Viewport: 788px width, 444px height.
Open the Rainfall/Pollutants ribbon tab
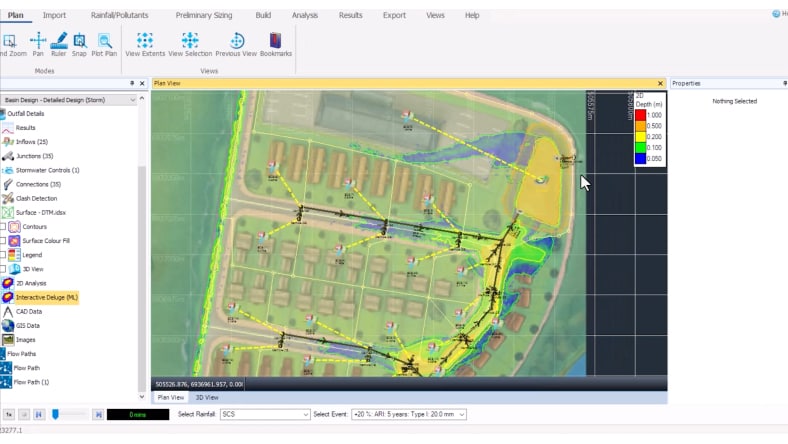(x=120, y=15)
